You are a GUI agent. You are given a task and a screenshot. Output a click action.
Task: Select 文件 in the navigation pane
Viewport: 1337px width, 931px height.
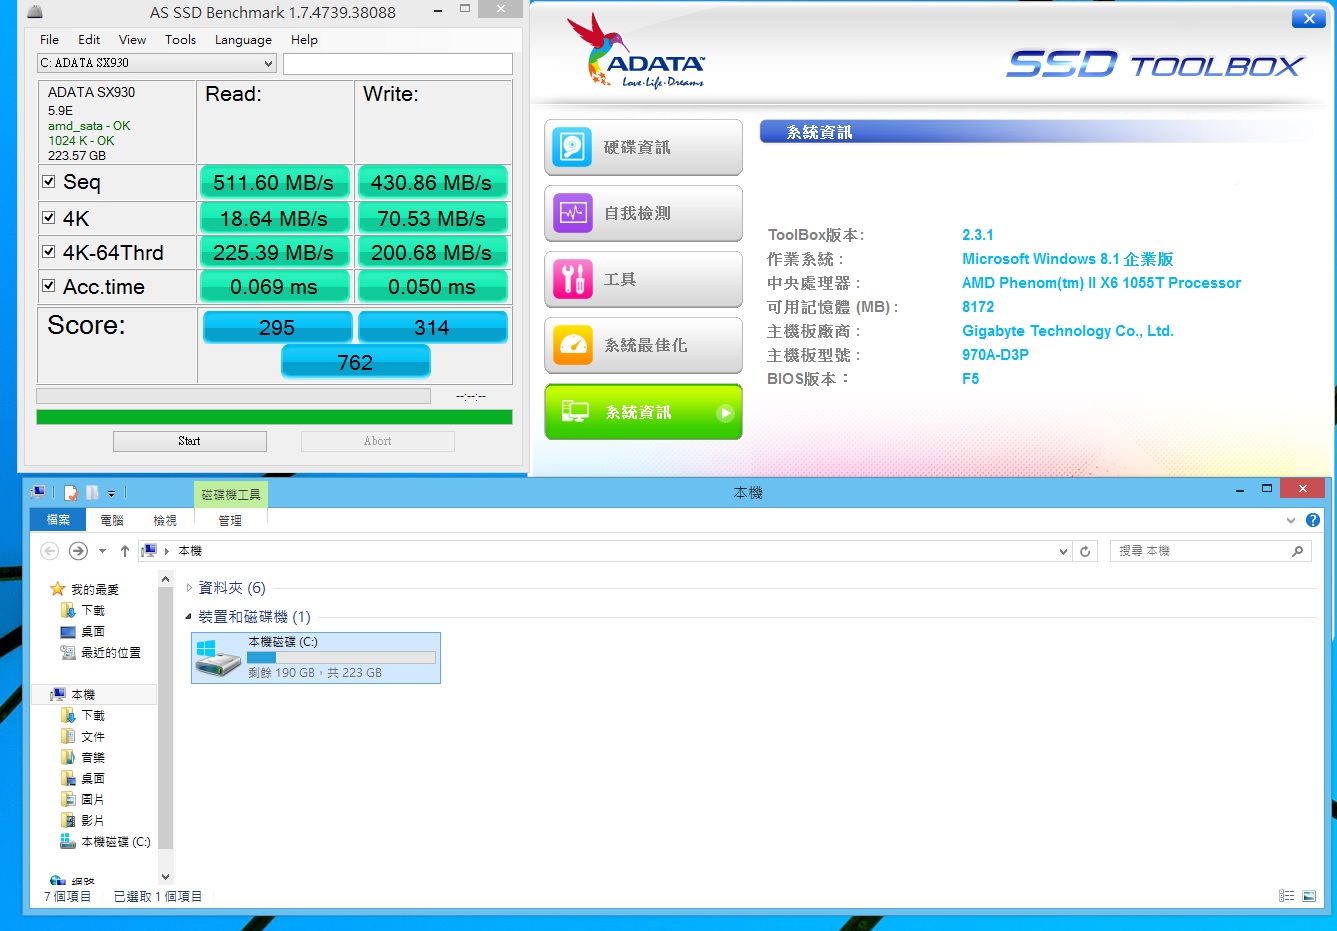coord(93,736)
